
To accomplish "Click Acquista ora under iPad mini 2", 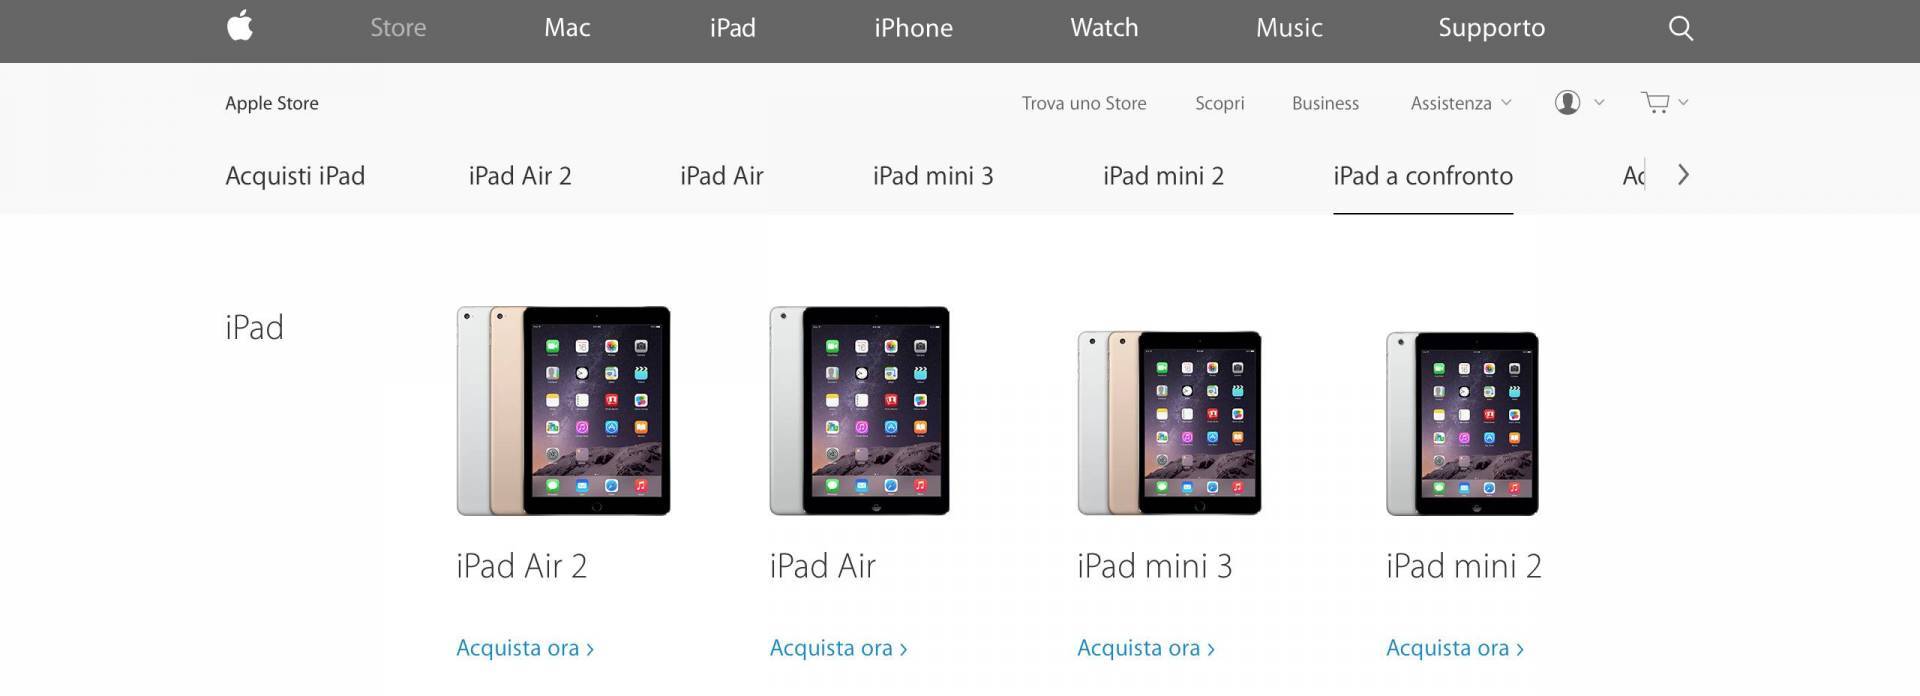I will [x=1455, y=648].
